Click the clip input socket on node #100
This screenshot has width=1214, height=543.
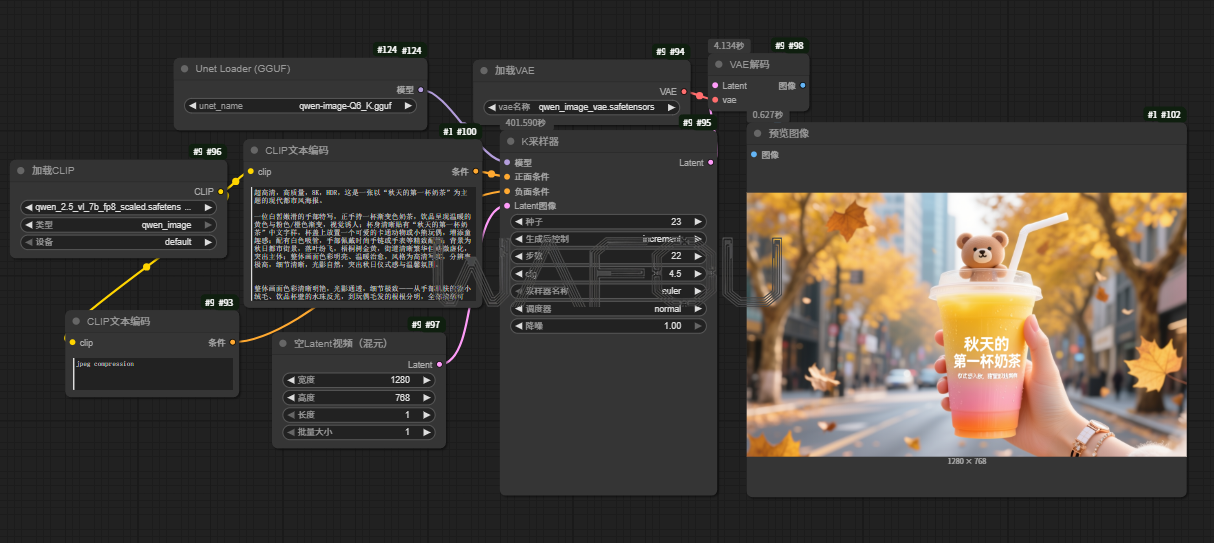251,172
